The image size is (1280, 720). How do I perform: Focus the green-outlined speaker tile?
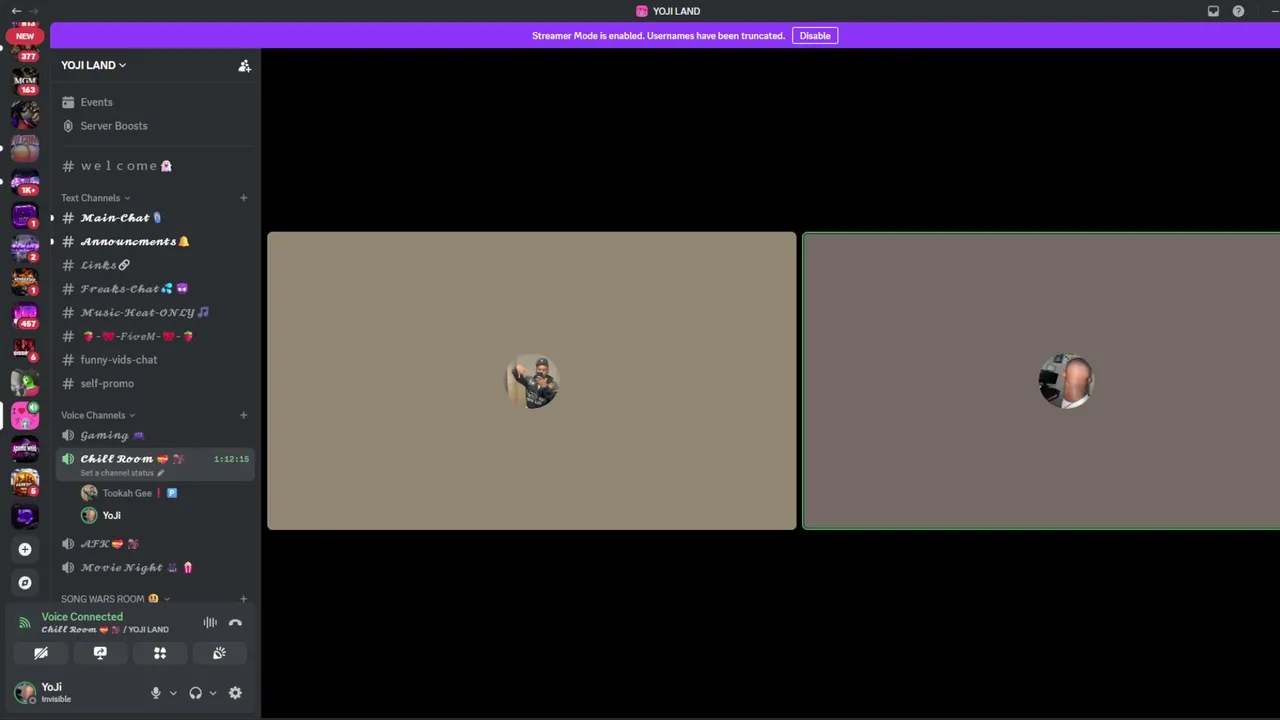(1041, 381)
